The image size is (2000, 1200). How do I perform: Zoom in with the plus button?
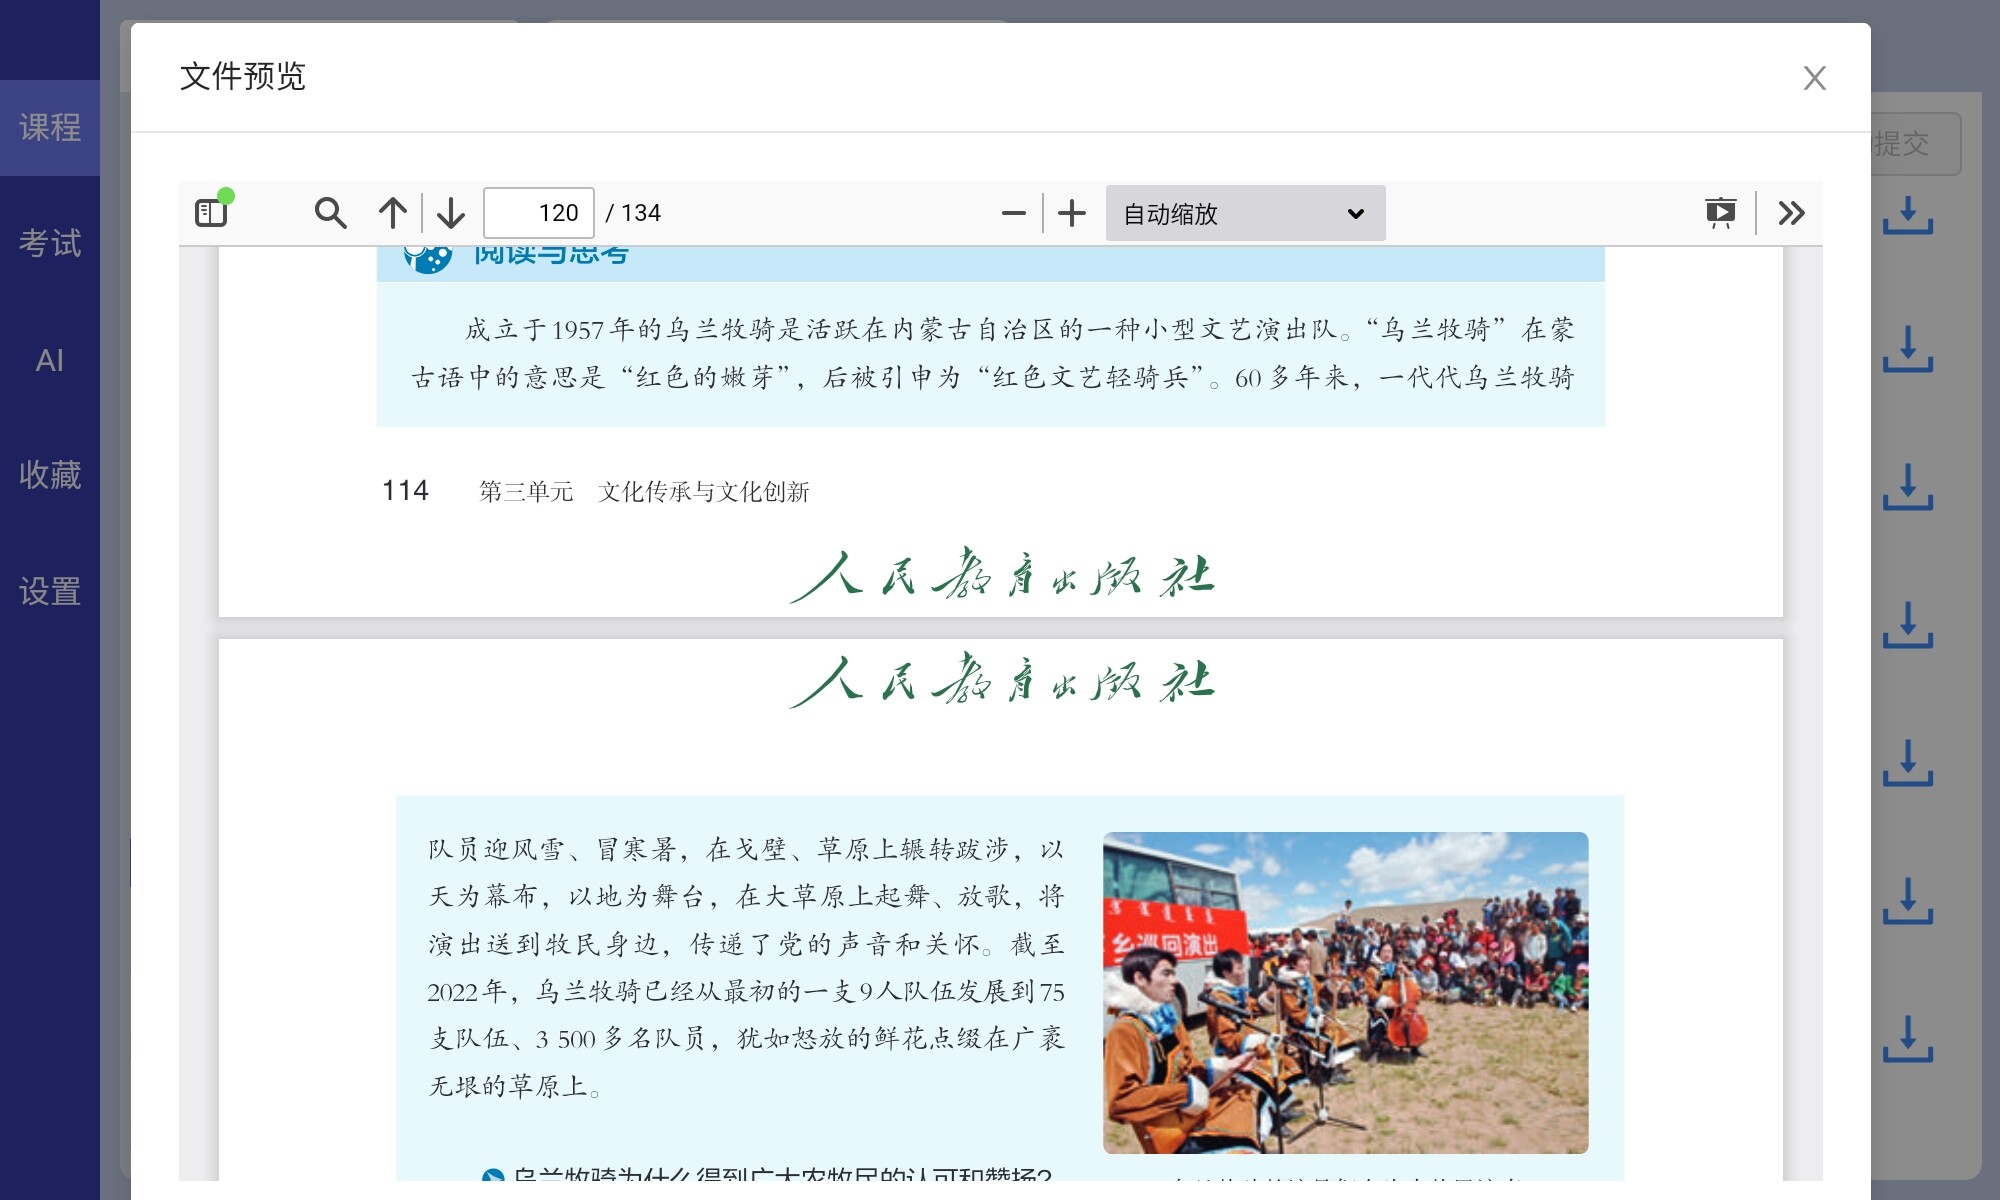1072,213
